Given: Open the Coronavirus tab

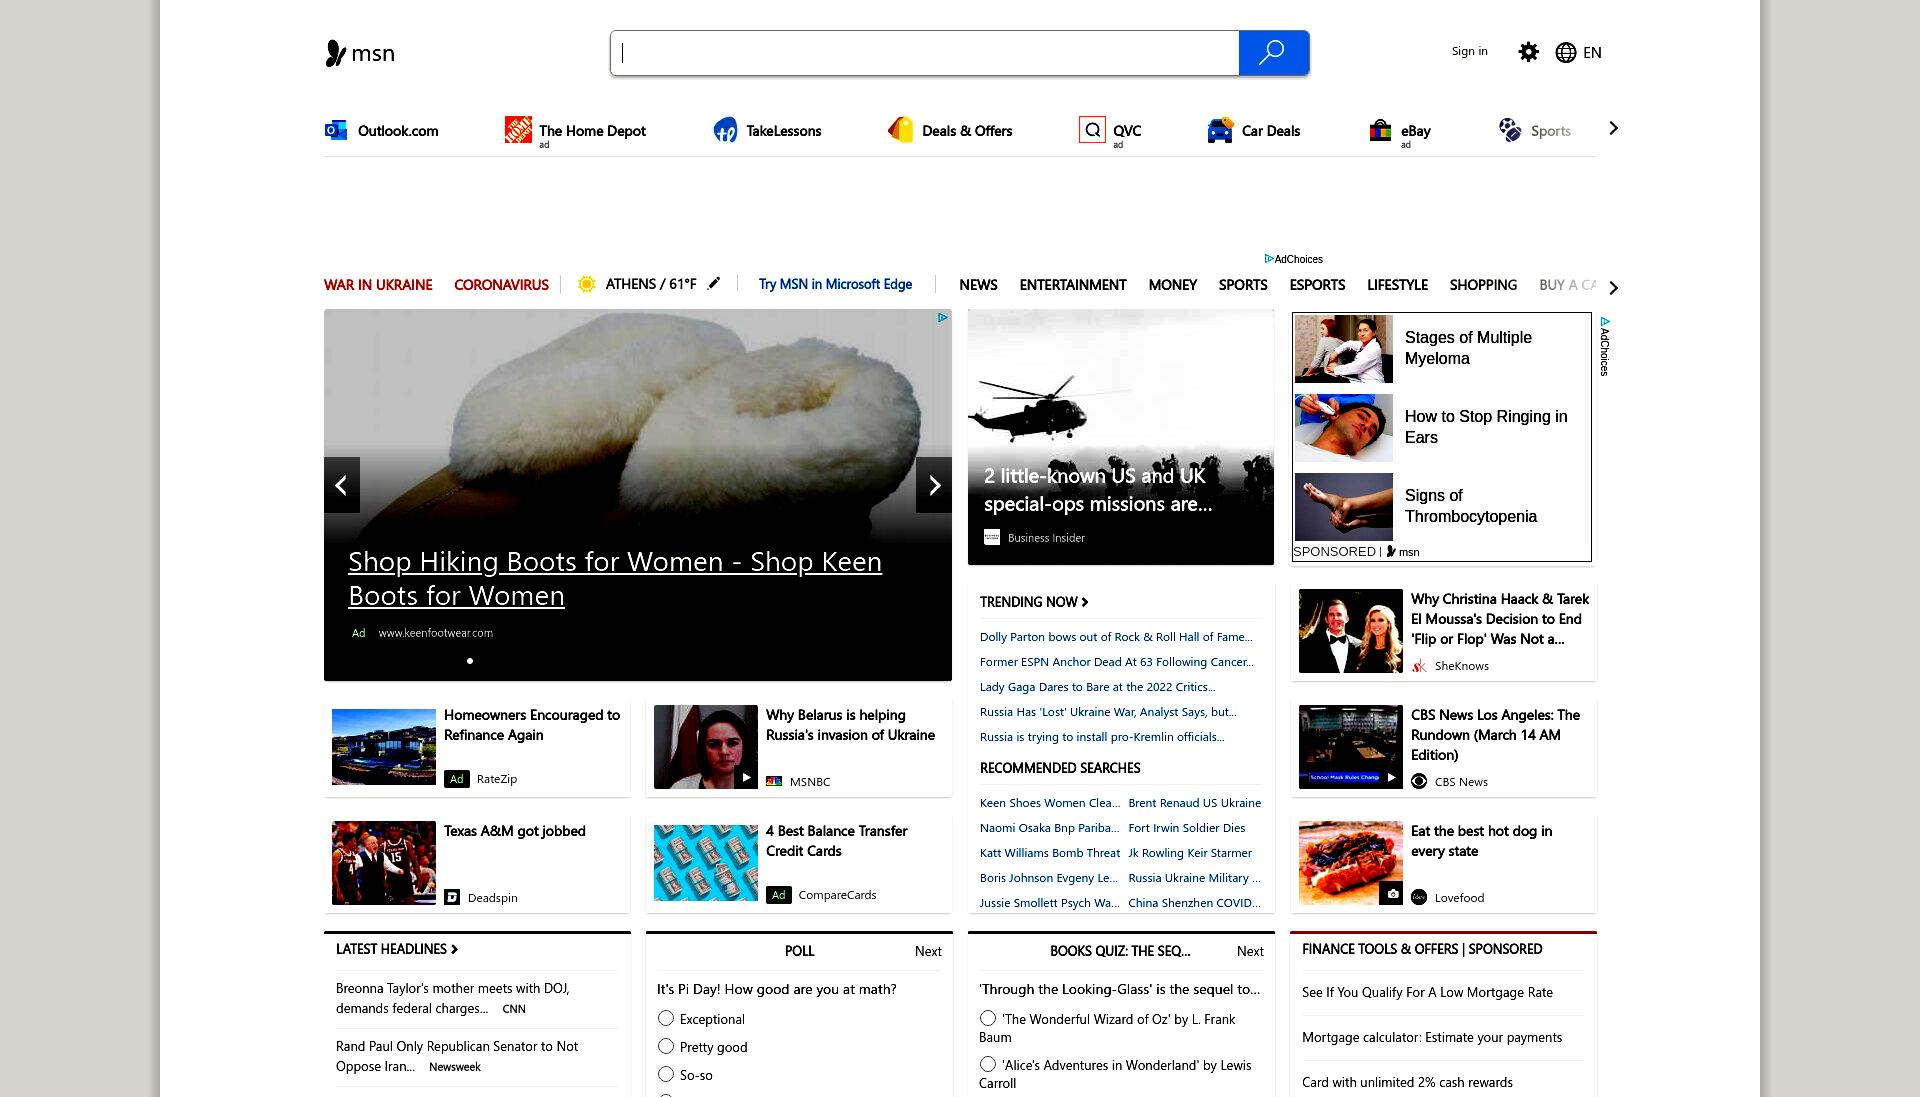Looking at the screenshot, I should pos(501,285).
